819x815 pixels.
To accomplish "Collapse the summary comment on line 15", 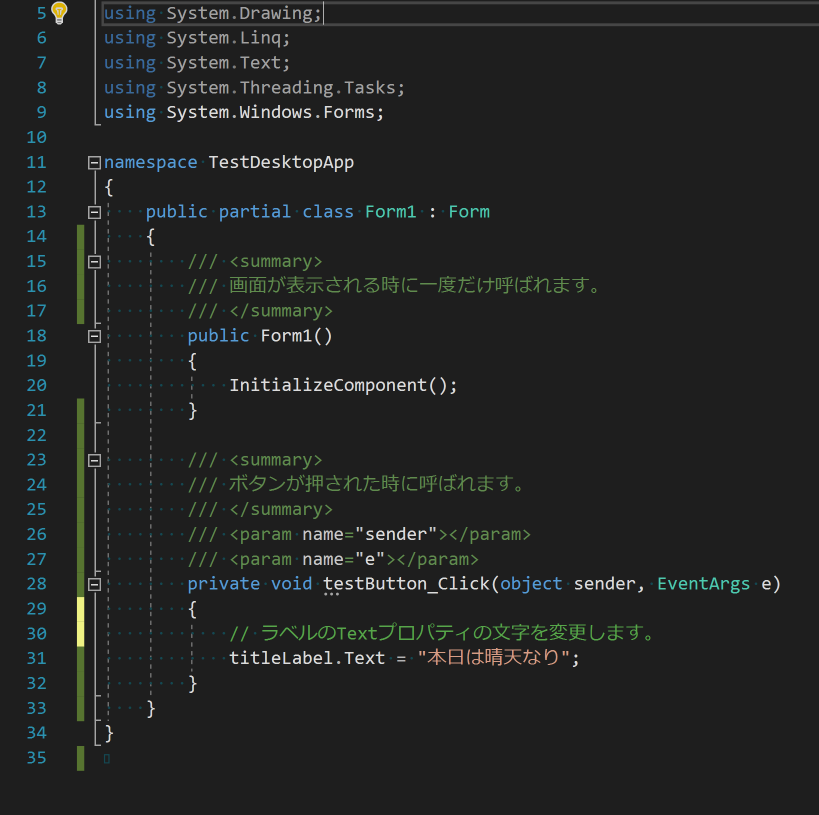I will click(94, 262).
